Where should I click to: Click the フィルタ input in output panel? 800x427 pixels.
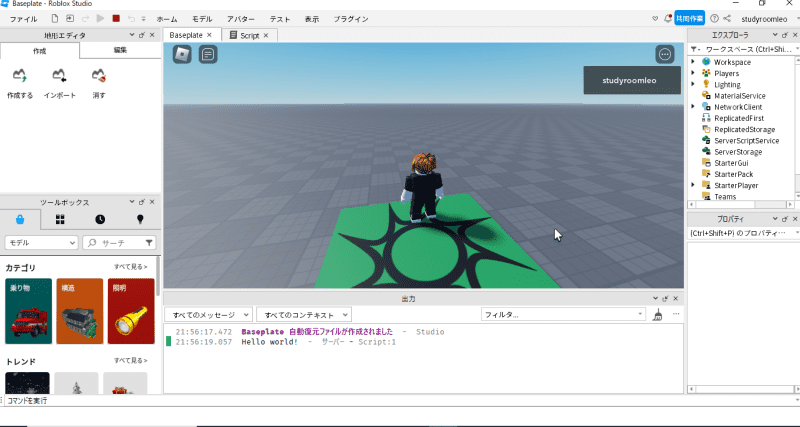563,315
